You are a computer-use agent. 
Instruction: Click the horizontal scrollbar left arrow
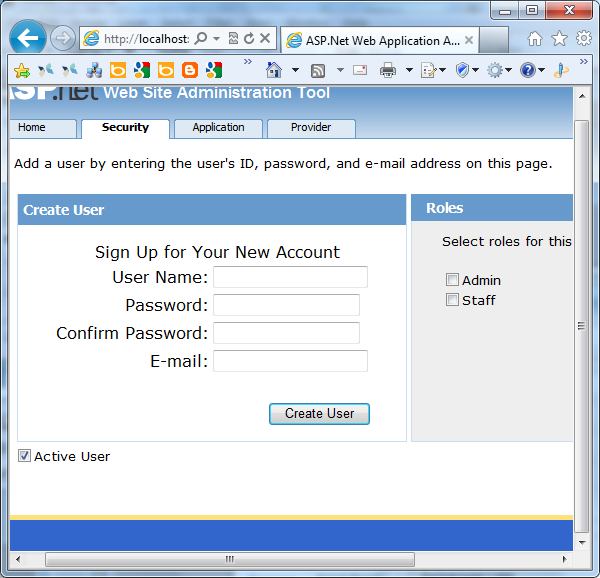tap(18, 559)
